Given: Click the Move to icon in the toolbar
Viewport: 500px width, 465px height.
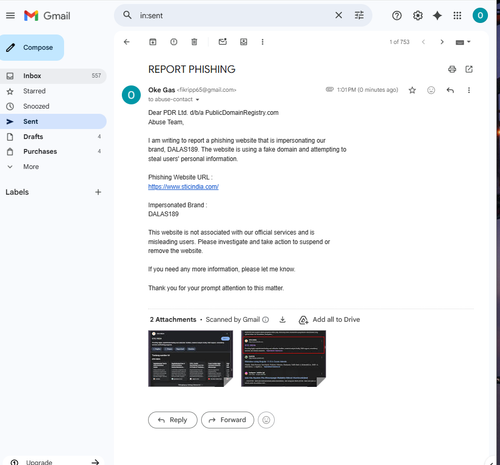Looking at the screenshot, I should click(244, 42).
